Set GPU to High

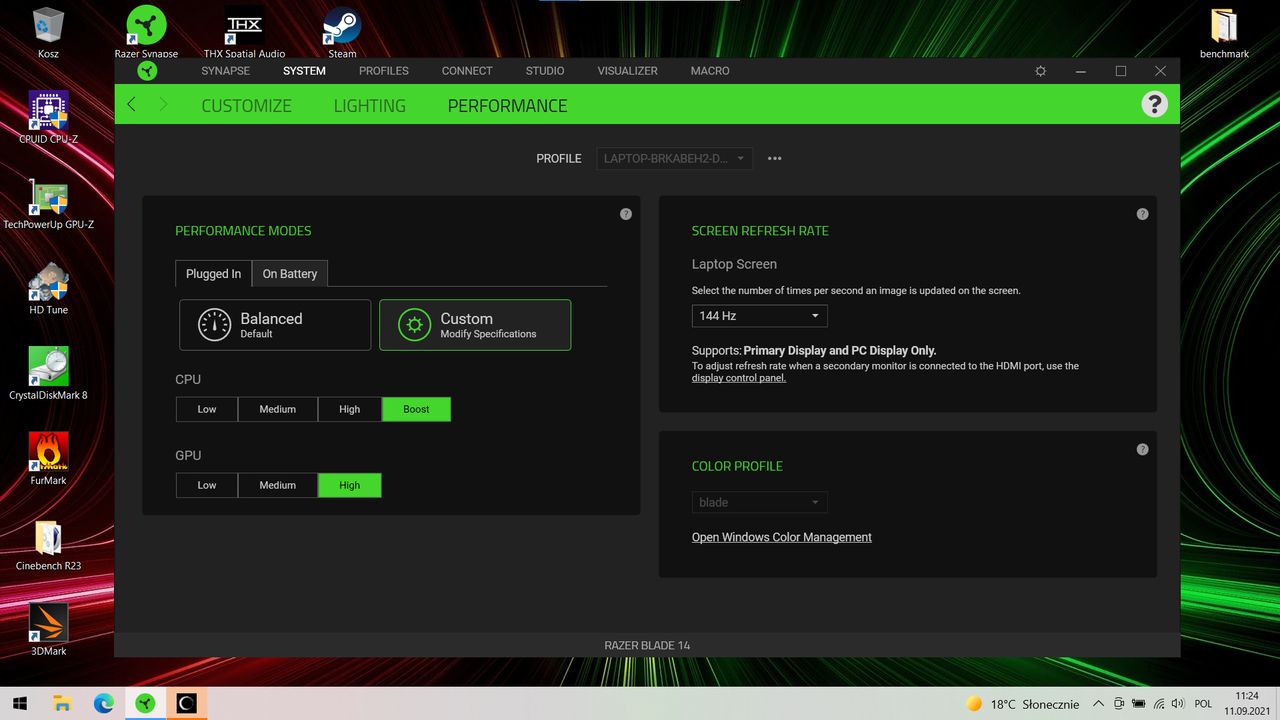point(350,485)
